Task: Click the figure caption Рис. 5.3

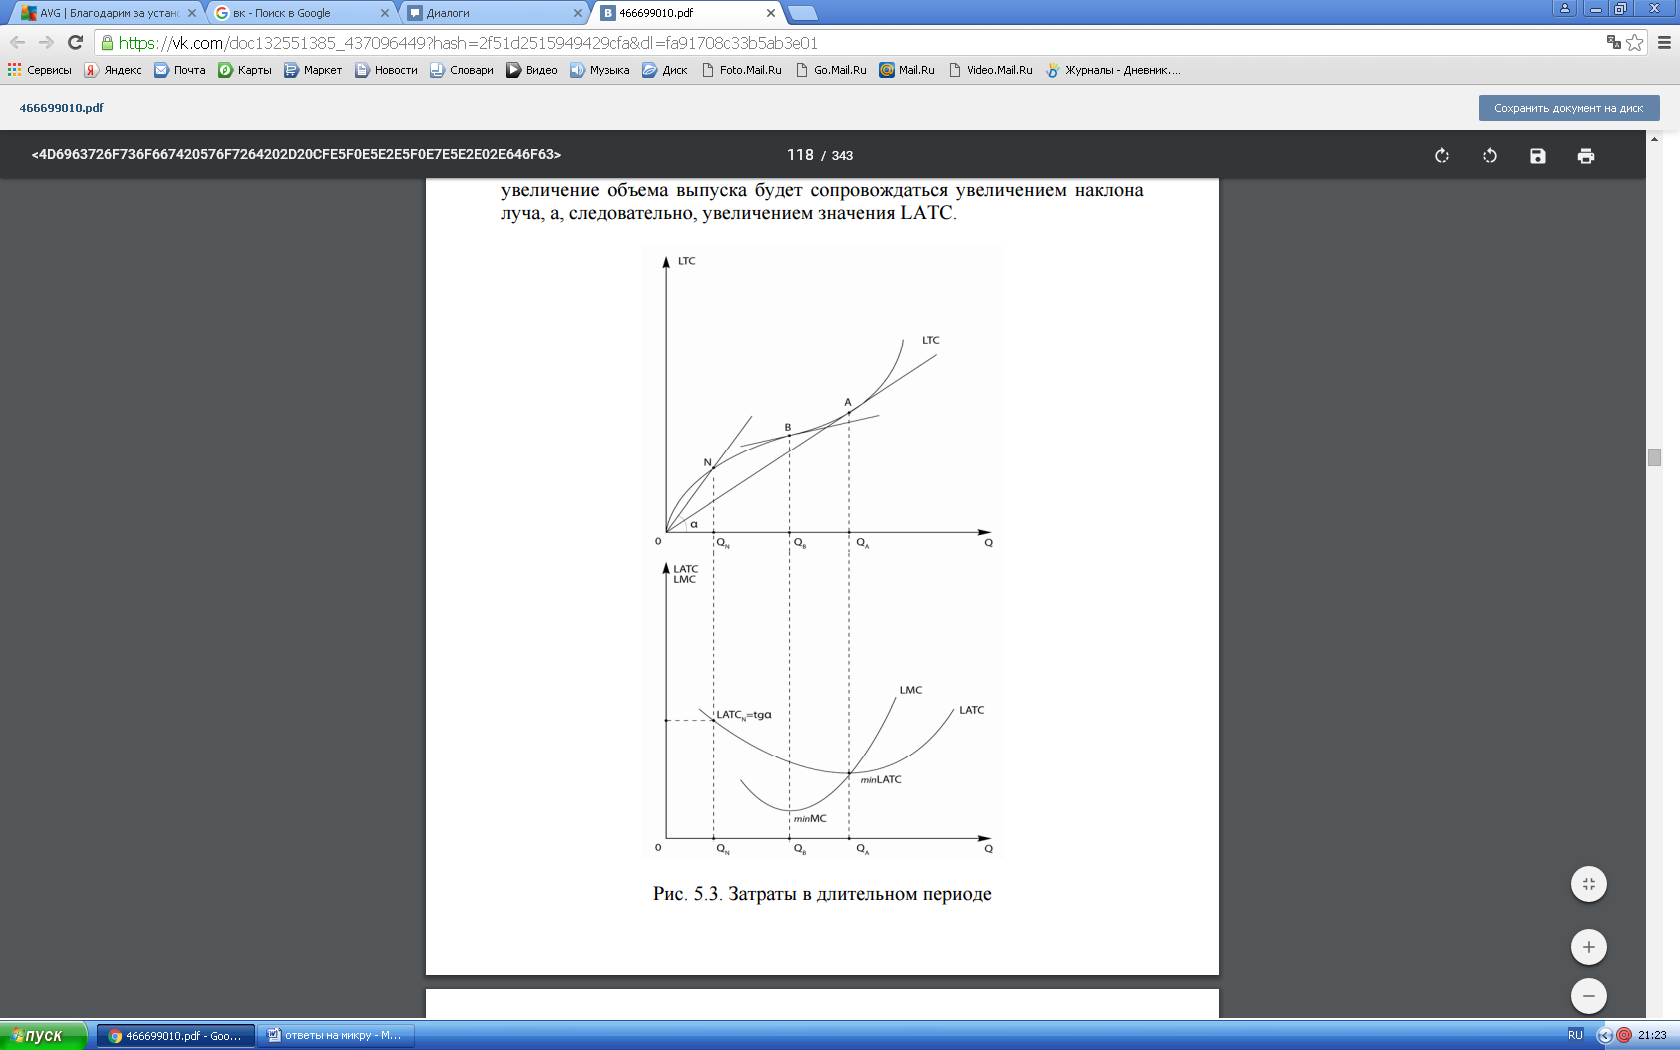Action: [822, 894]
